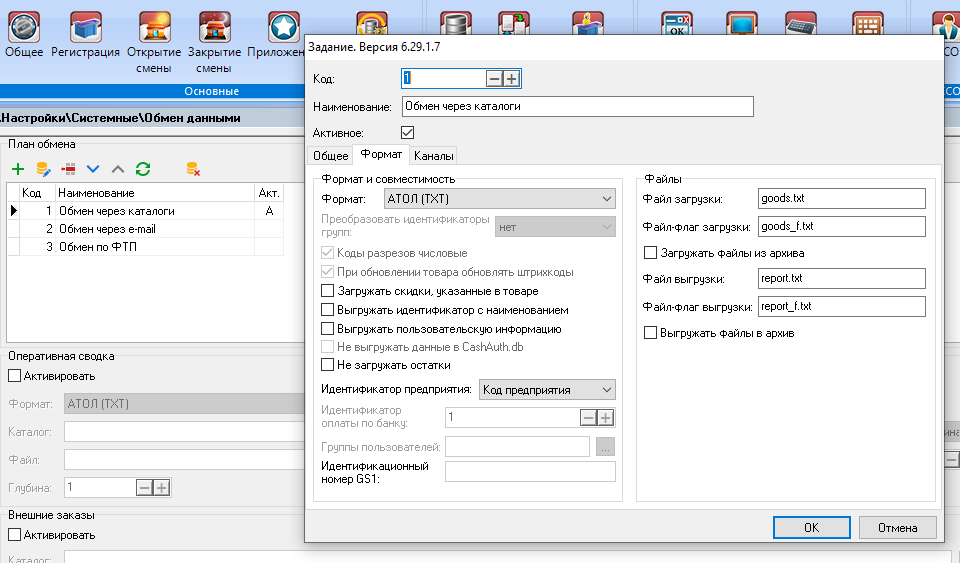Click Идентификационный номер GS1 field
This screenshot has width=960, height=563.
(x=530, y=472)
